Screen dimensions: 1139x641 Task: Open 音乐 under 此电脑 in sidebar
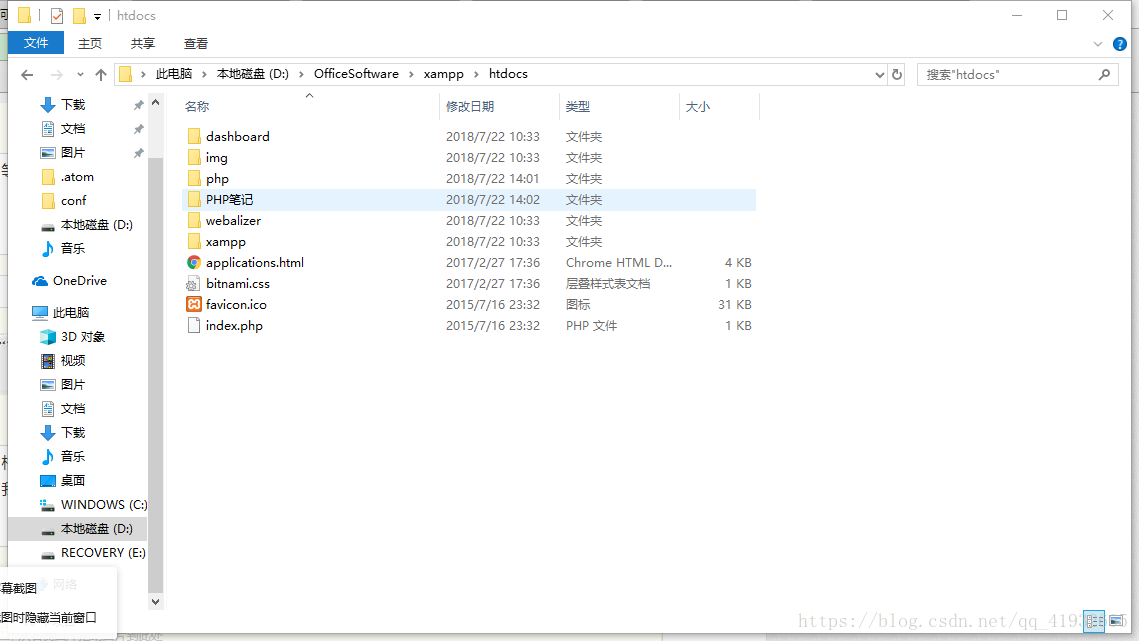click(73, 456)
